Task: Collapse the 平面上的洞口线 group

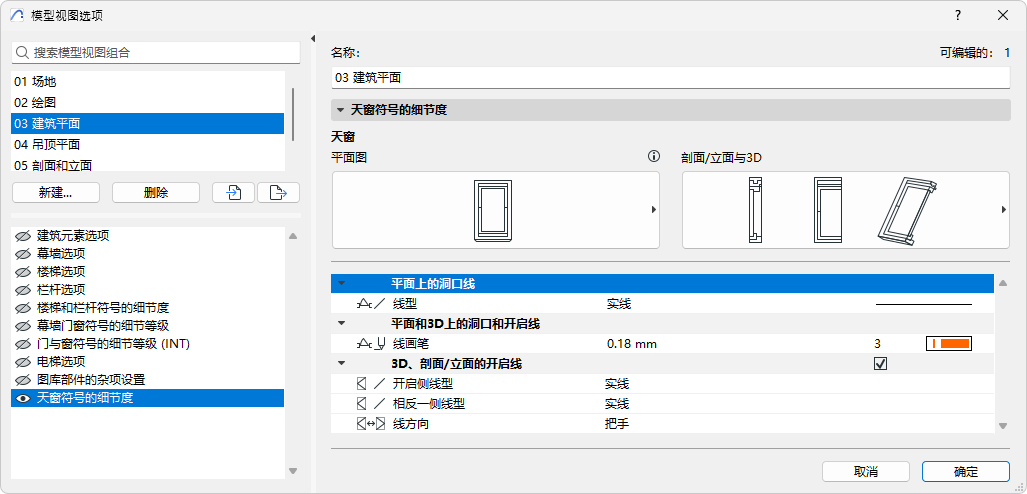Action: point(341,284)
